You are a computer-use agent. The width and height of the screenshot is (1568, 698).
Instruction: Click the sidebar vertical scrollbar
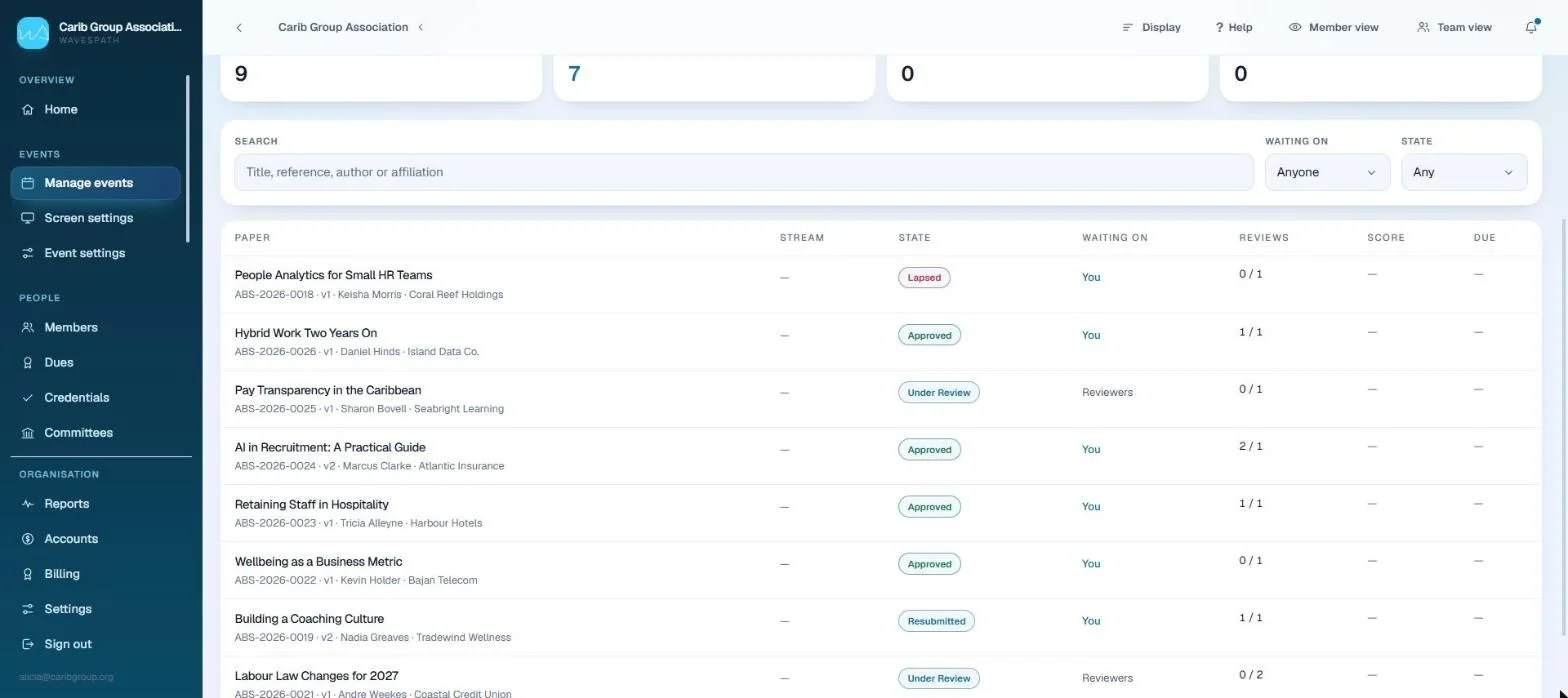tap(187, 159)
